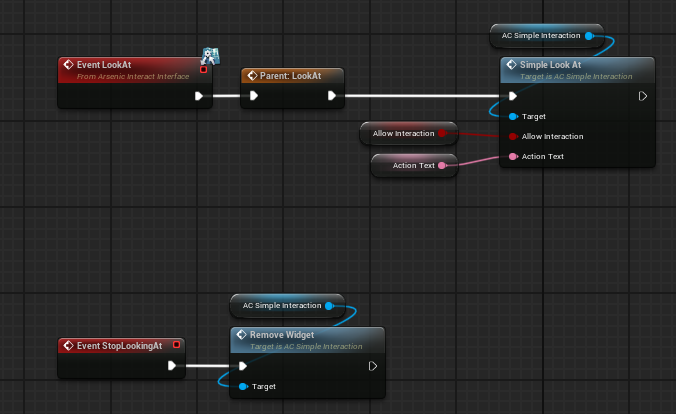Click Parent: LookAt execution output pin
This screenshot has width=676, height=414.
(x=332, y=96)
